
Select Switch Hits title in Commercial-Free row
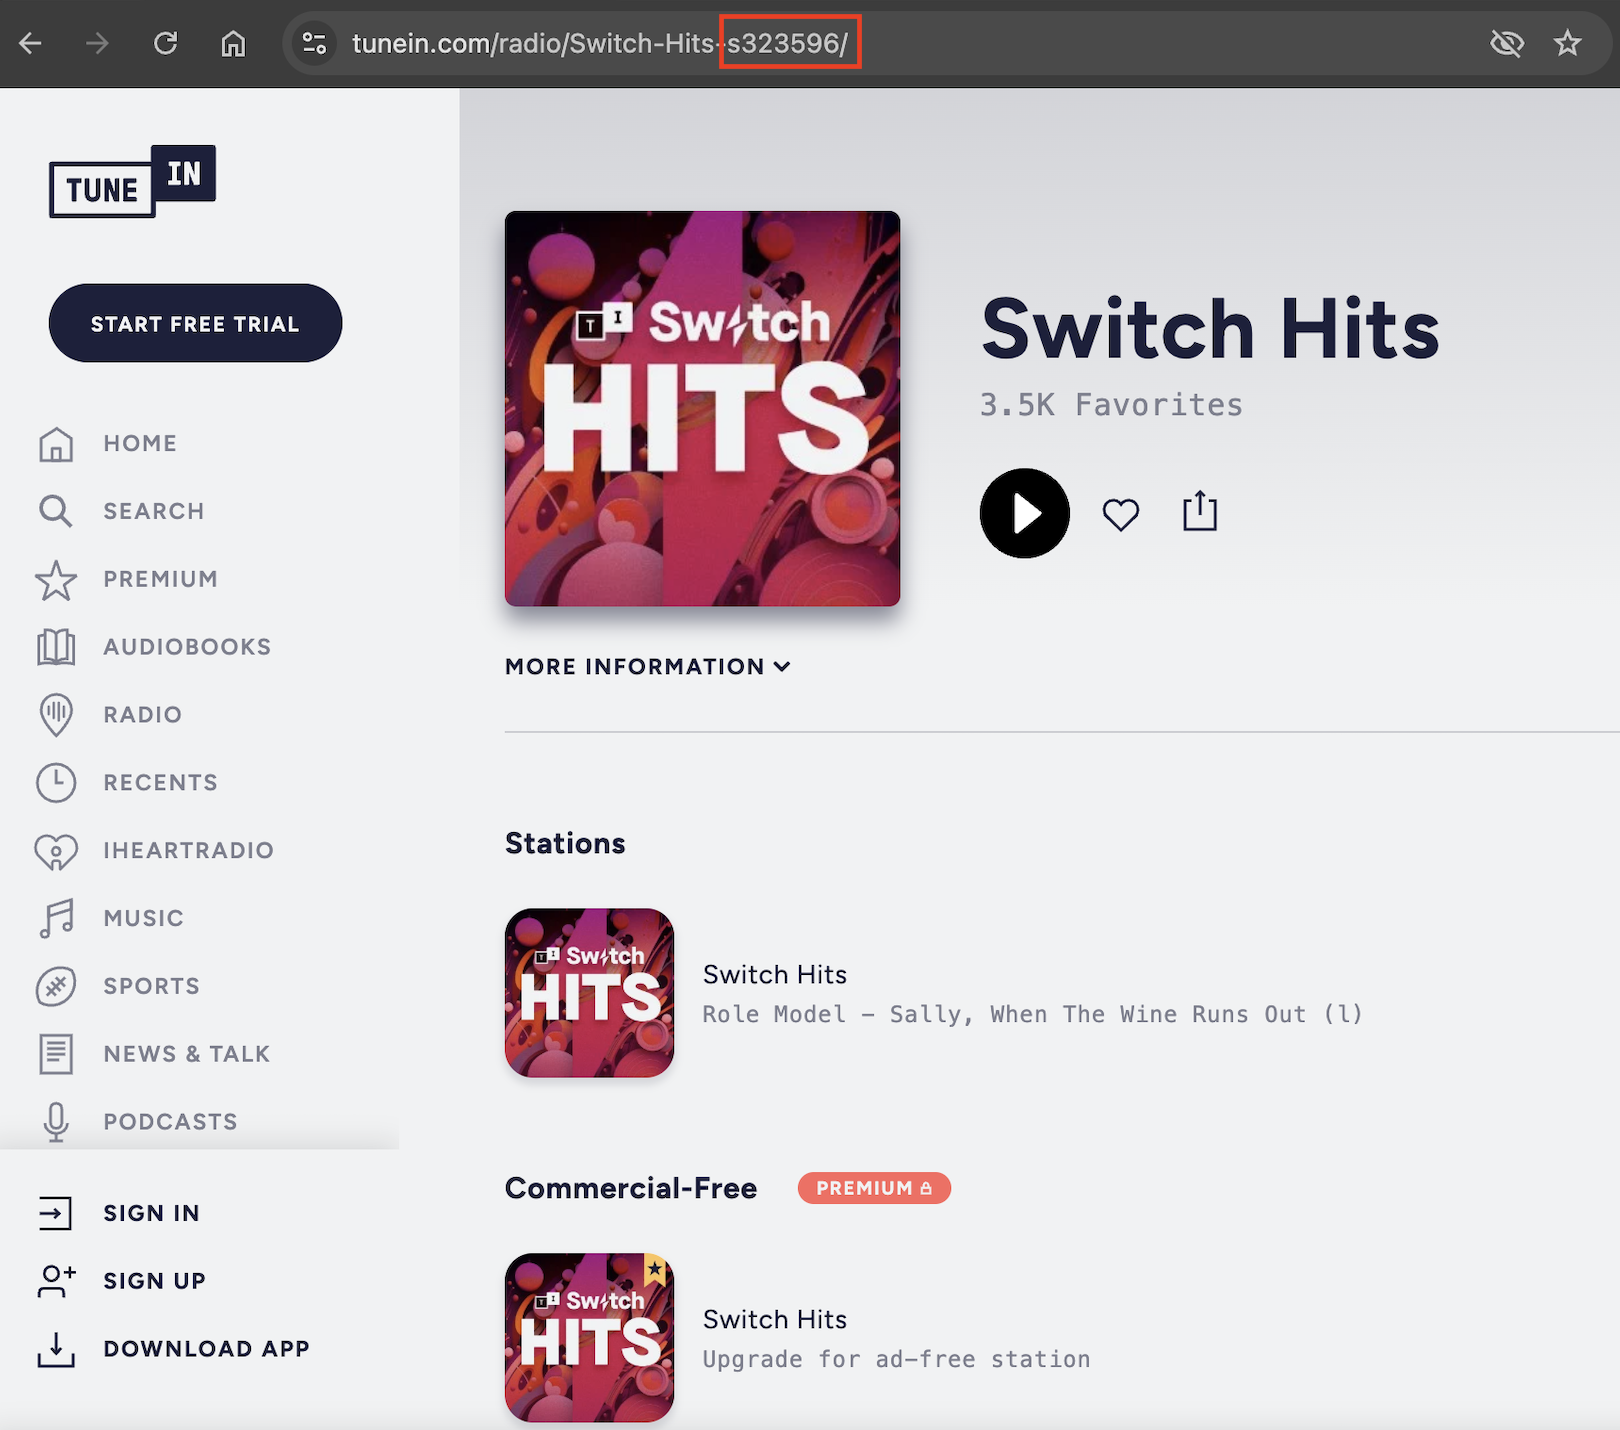click(x=775, y=1320)
